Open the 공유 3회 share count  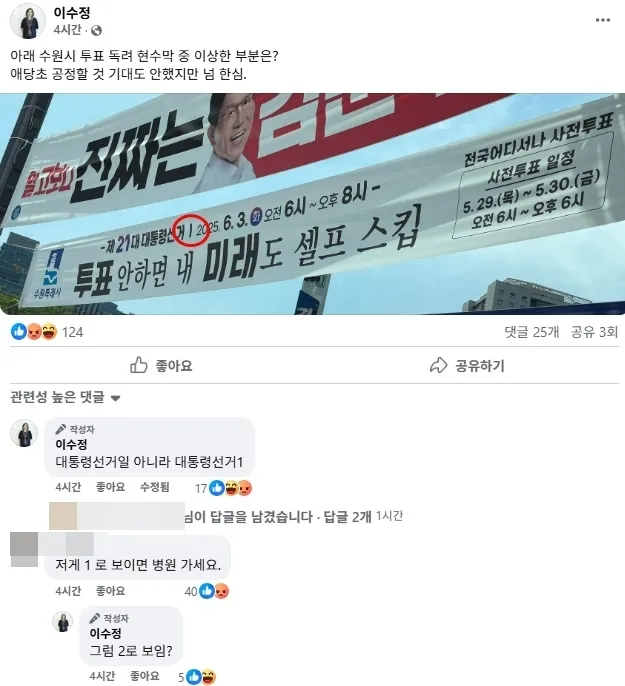[x=594, y=332]
